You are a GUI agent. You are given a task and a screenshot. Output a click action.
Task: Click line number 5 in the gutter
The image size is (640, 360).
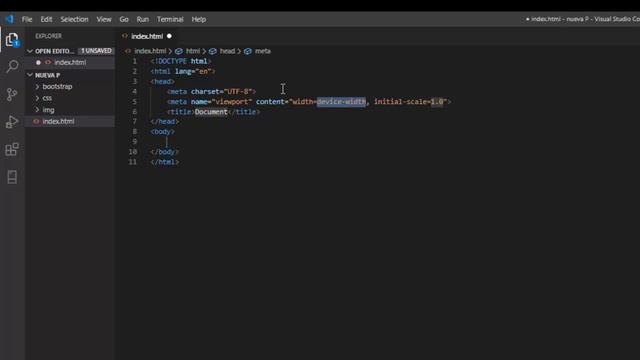(x=135, y=102)
